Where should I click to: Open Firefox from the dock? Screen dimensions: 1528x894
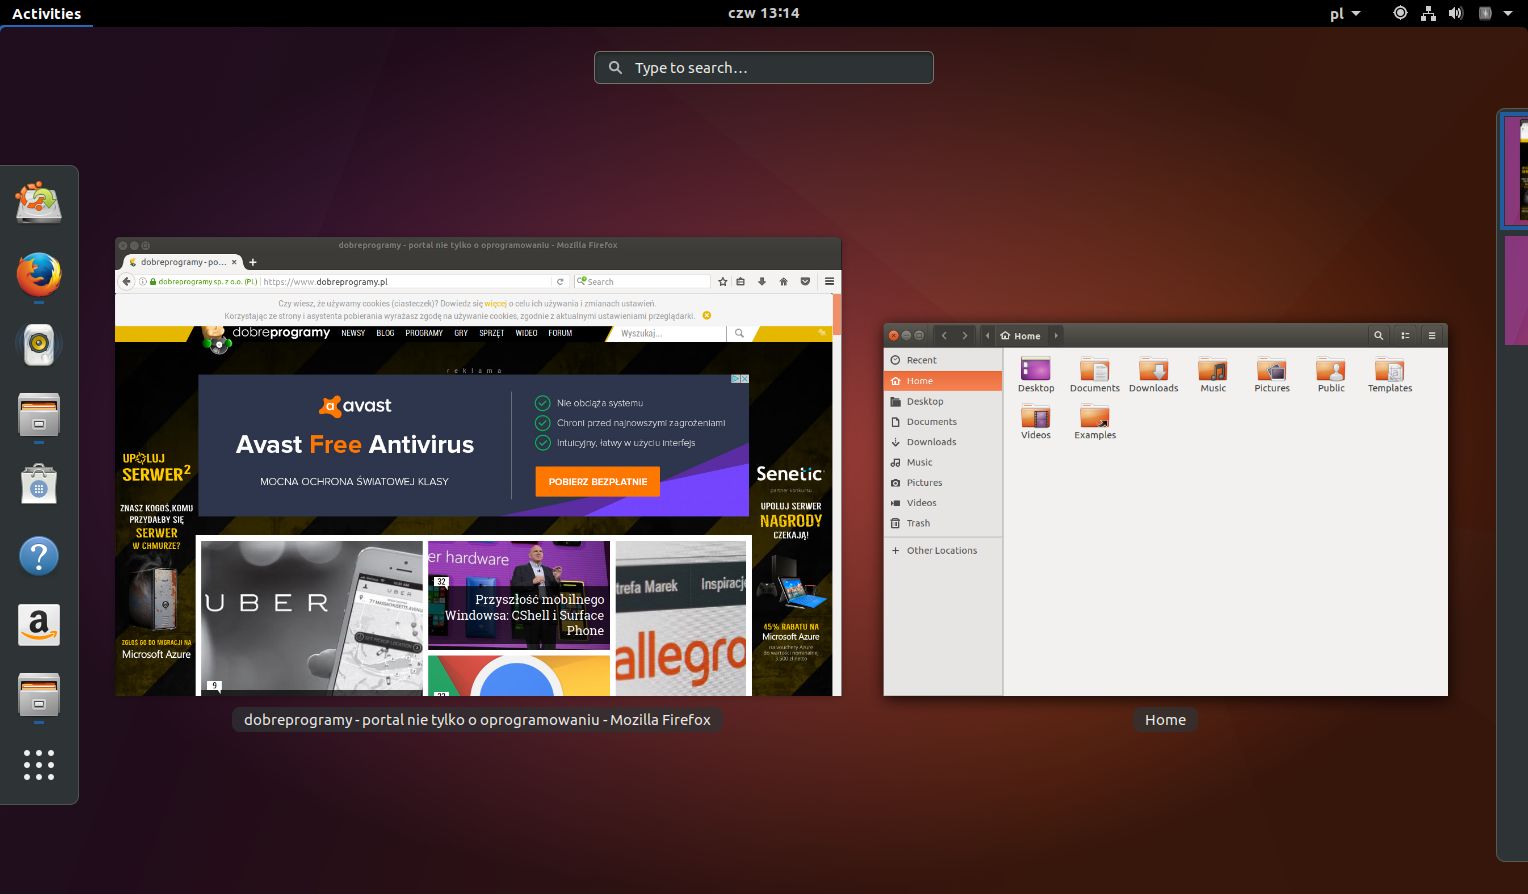(x=39, y=274)
